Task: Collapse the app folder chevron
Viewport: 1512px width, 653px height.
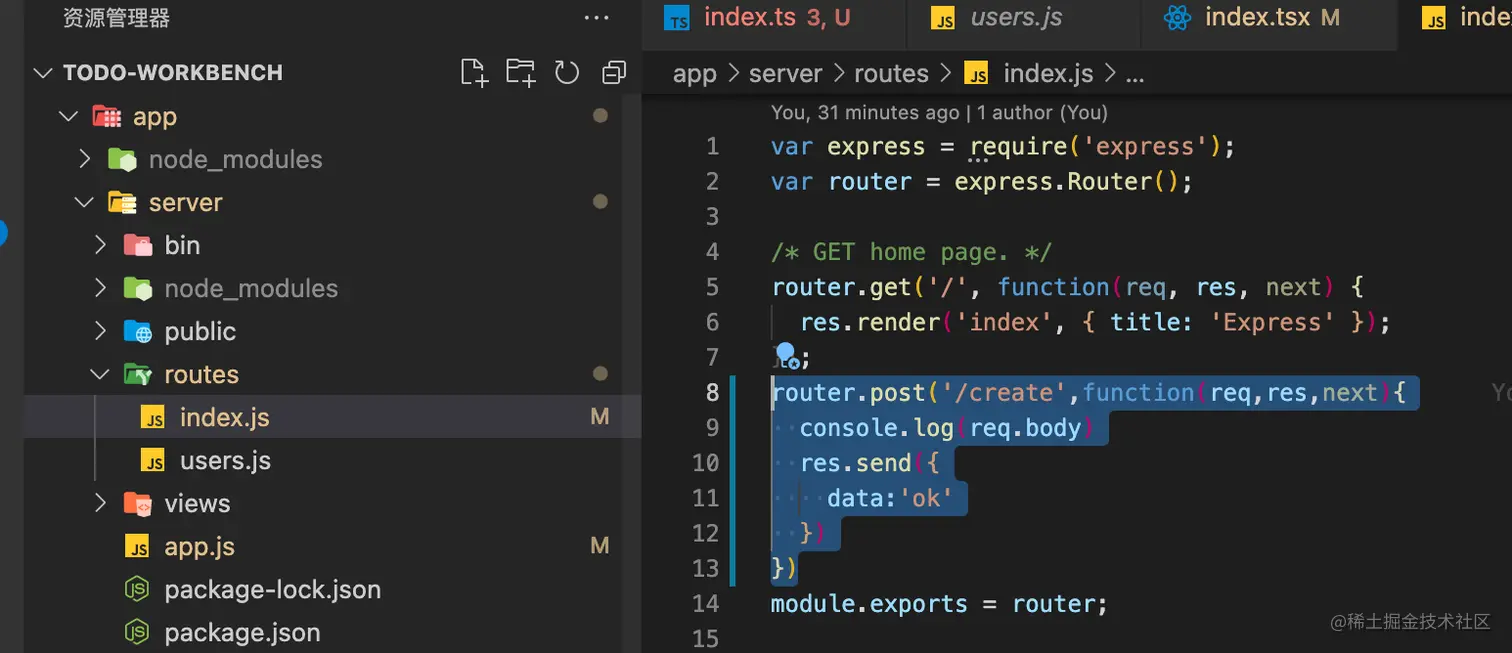Action: pyautogui.click(x=68, y=116)
